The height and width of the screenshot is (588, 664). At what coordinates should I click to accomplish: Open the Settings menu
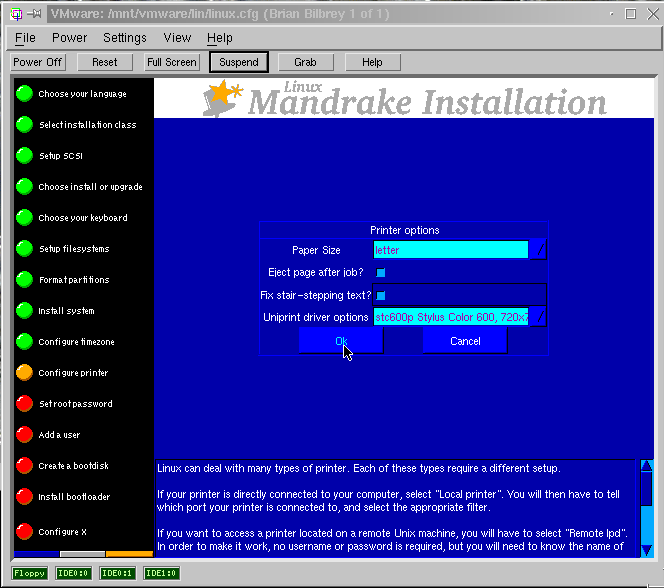pos(125,38)
